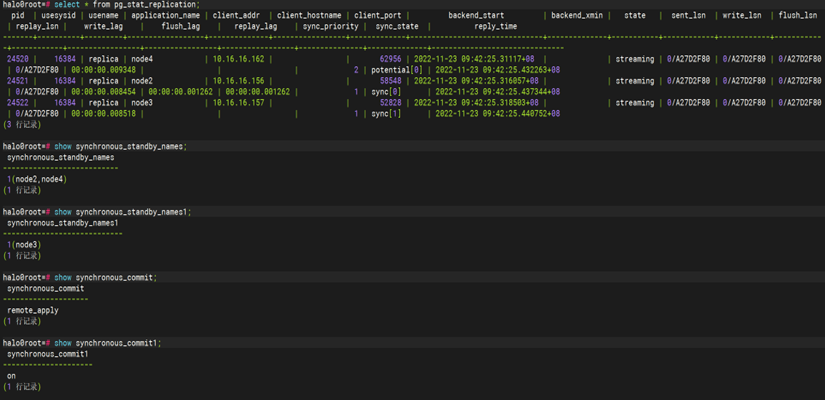The height and width of the screenshot is (400, 825).
Task: Click client port 58548
Action: pos(390,81)
